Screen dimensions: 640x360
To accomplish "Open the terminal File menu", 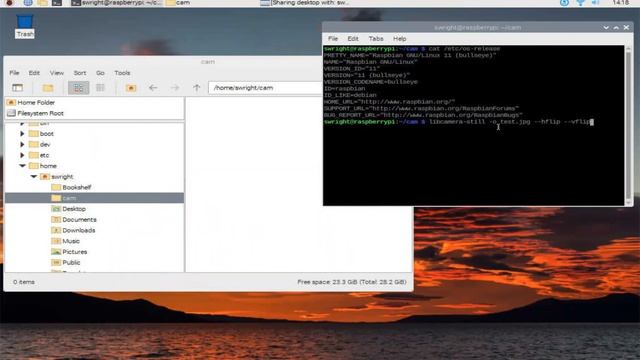I will [333, 38].
